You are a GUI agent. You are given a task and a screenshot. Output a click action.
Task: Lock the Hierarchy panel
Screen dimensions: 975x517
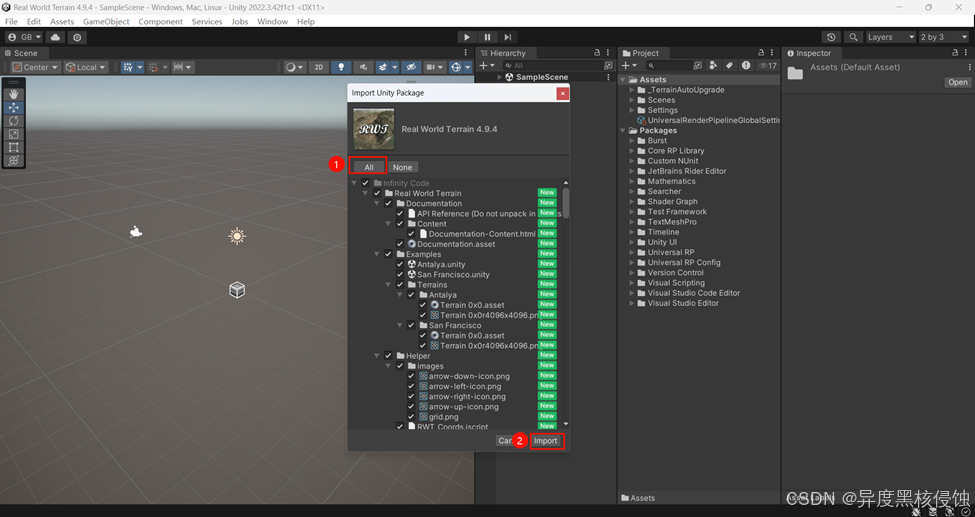point(598,53)
